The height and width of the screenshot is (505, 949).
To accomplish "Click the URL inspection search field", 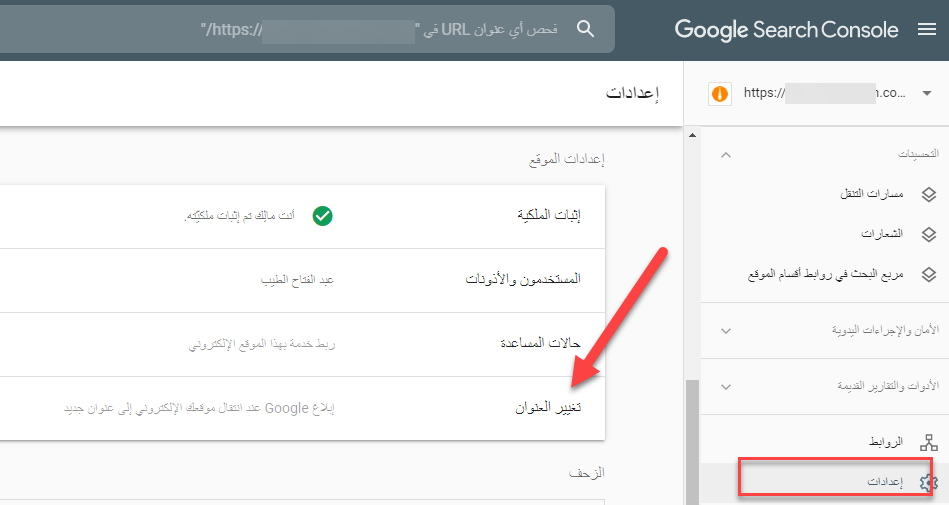I will point(307,29).
